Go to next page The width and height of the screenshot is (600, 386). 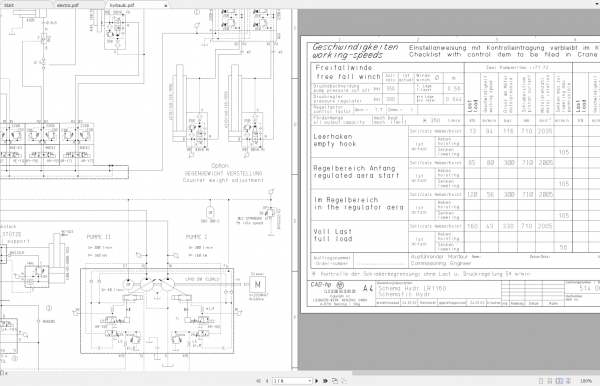[x=316, y=381]
